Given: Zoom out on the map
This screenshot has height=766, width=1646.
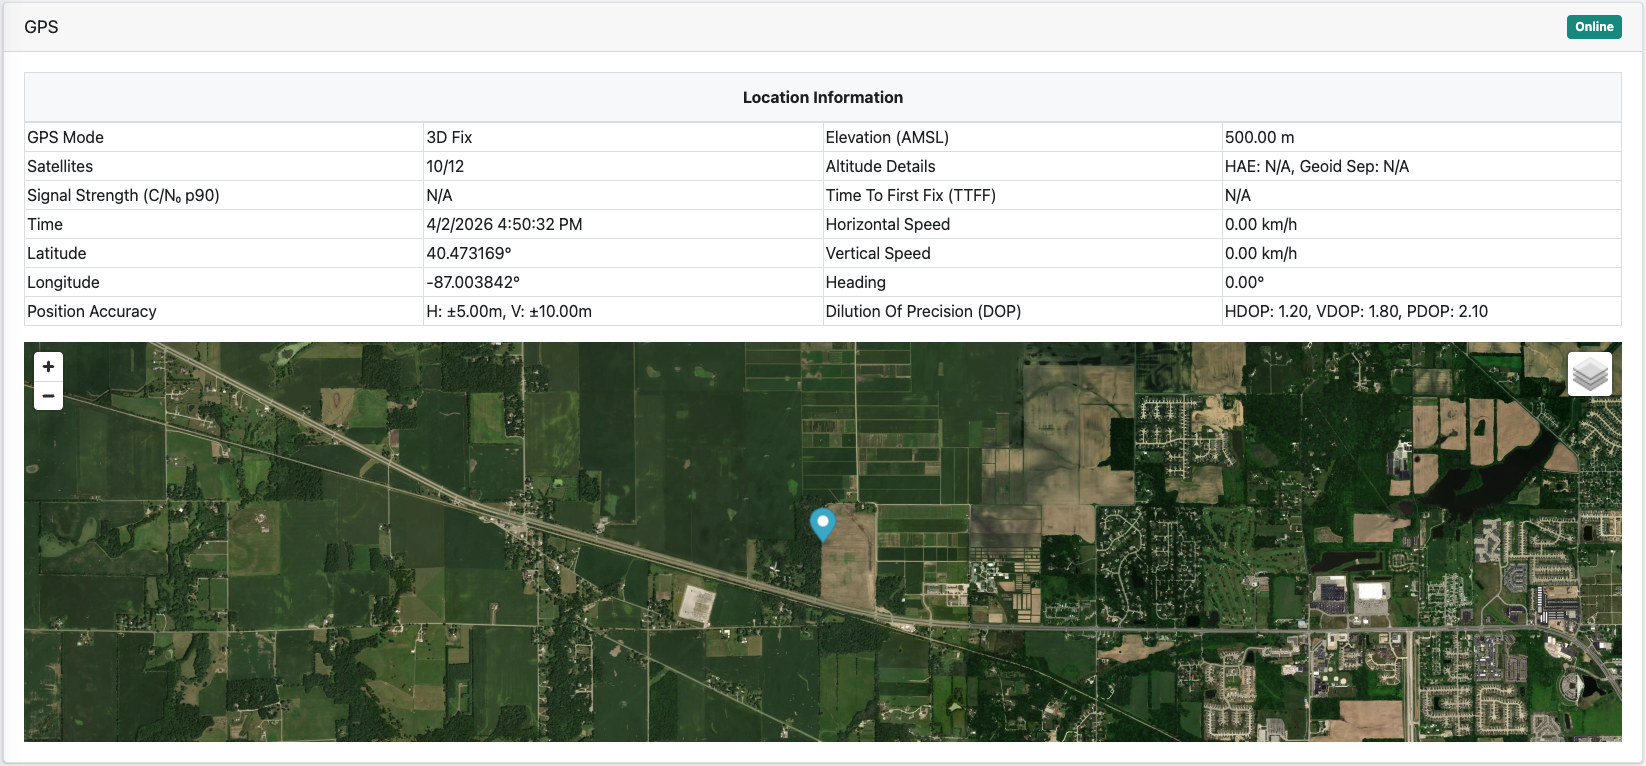Looking at the screenshot, I should click(48, 396).
